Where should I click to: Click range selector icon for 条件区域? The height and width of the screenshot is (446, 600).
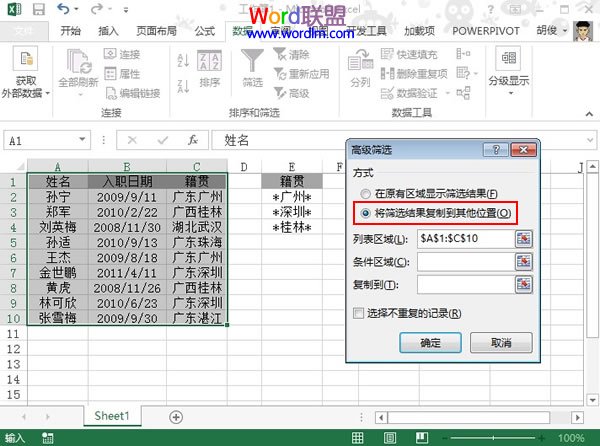523,262
